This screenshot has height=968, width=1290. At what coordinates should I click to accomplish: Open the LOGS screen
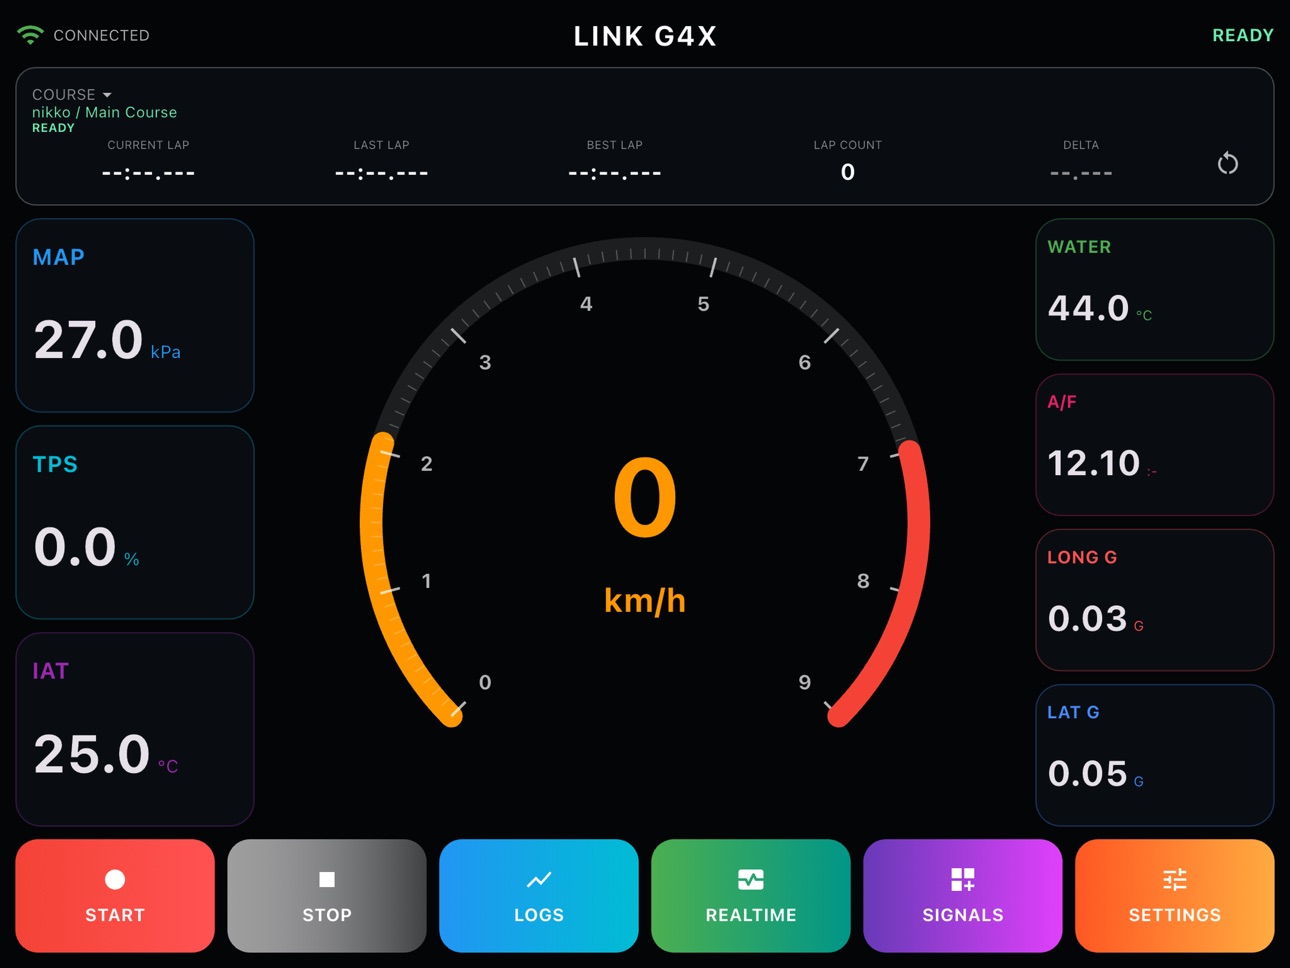click(x=539, y=896)
